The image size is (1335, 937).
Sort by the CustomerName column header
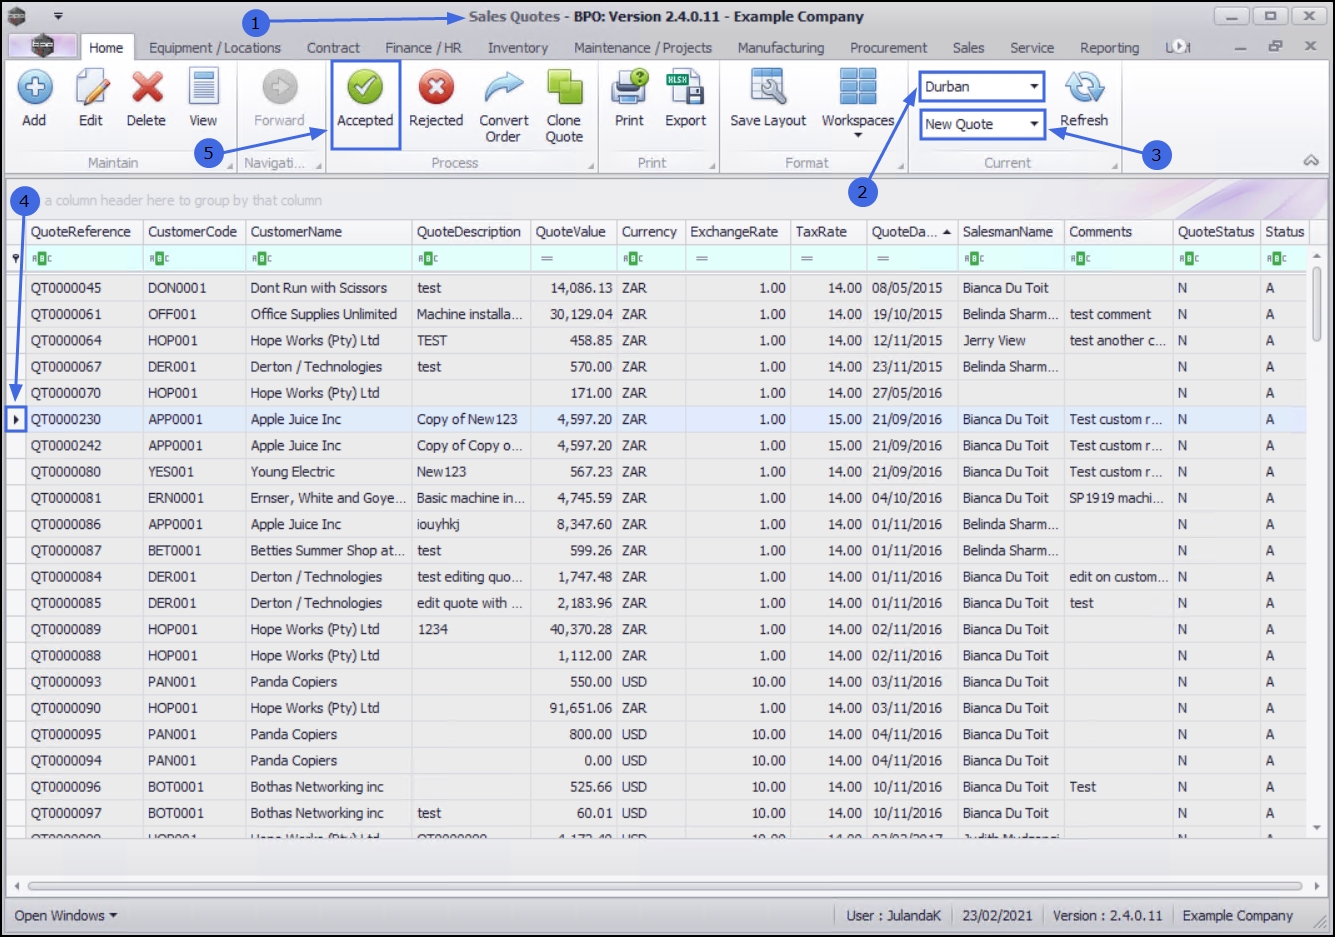tap(328, 231)
